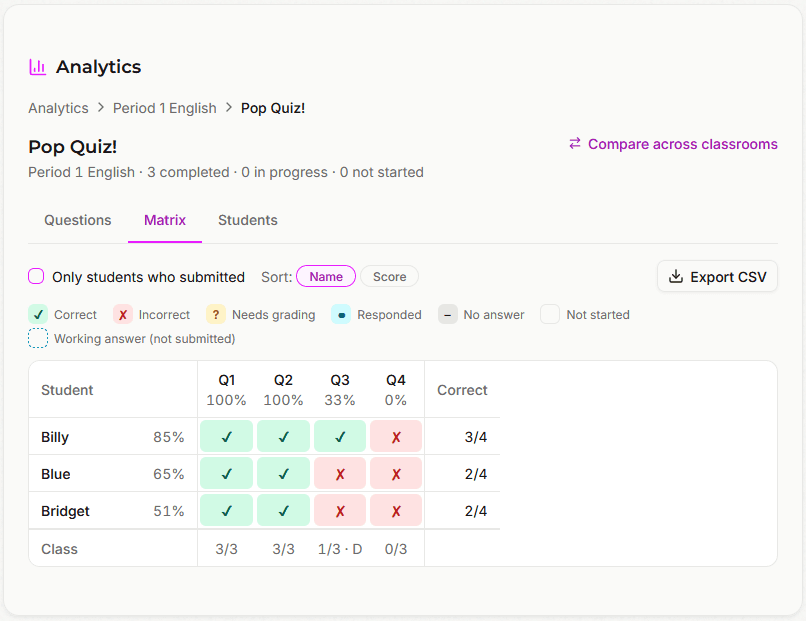Click the green Correct legend checkmark icon
This screenshot has width=806, height=621.
38,315
